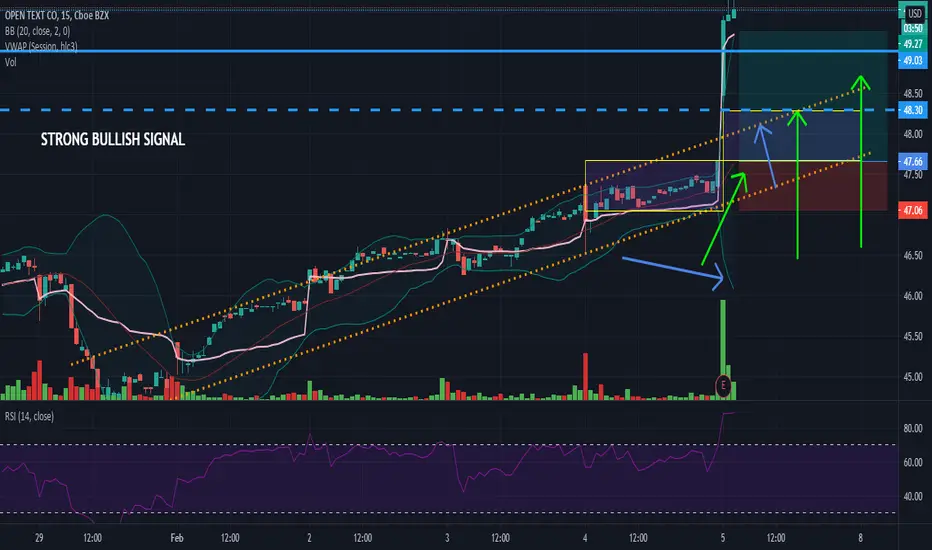
Task: Click the red 47.06 stop price label
Action: (x=912, y=210)
